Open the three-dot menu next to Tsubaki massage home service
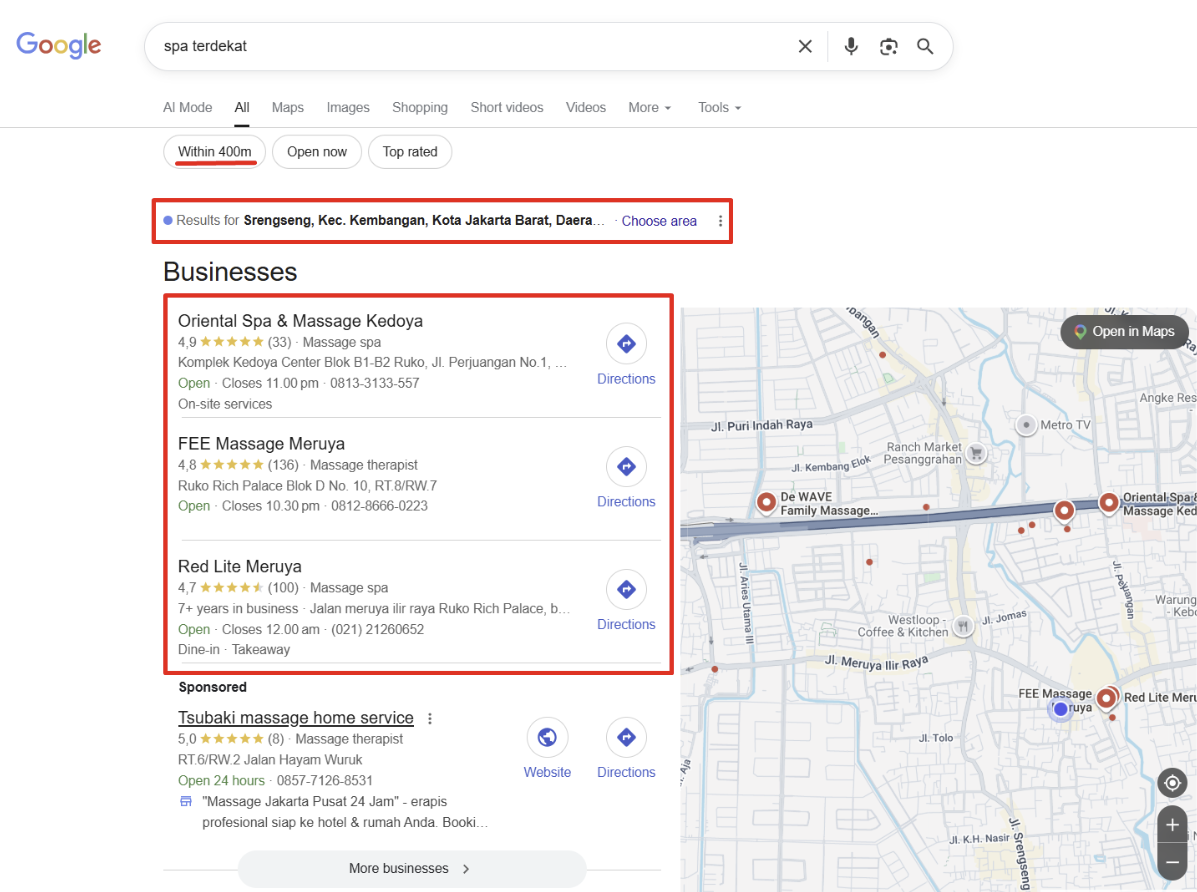This screenshot has width=1197, height=892. 430,719
